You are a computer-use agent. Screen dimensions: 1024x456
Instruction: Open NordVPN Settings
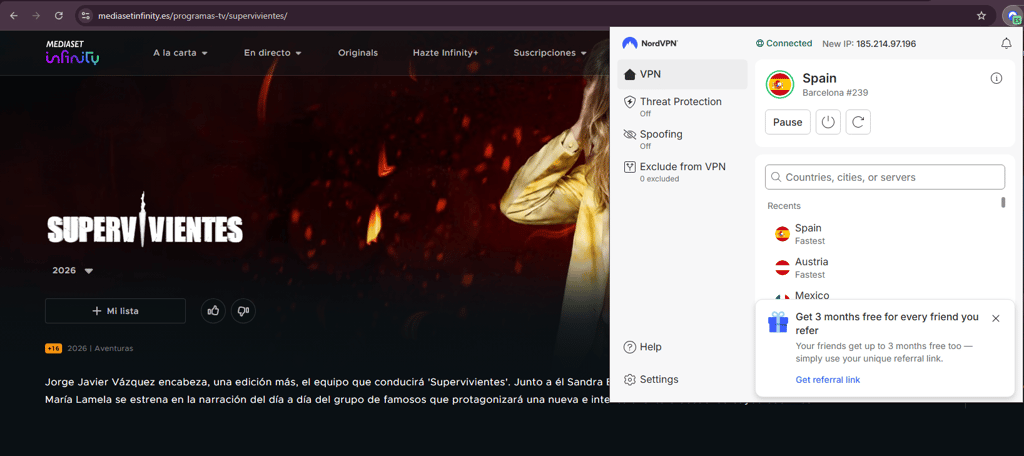click(651, 380)
